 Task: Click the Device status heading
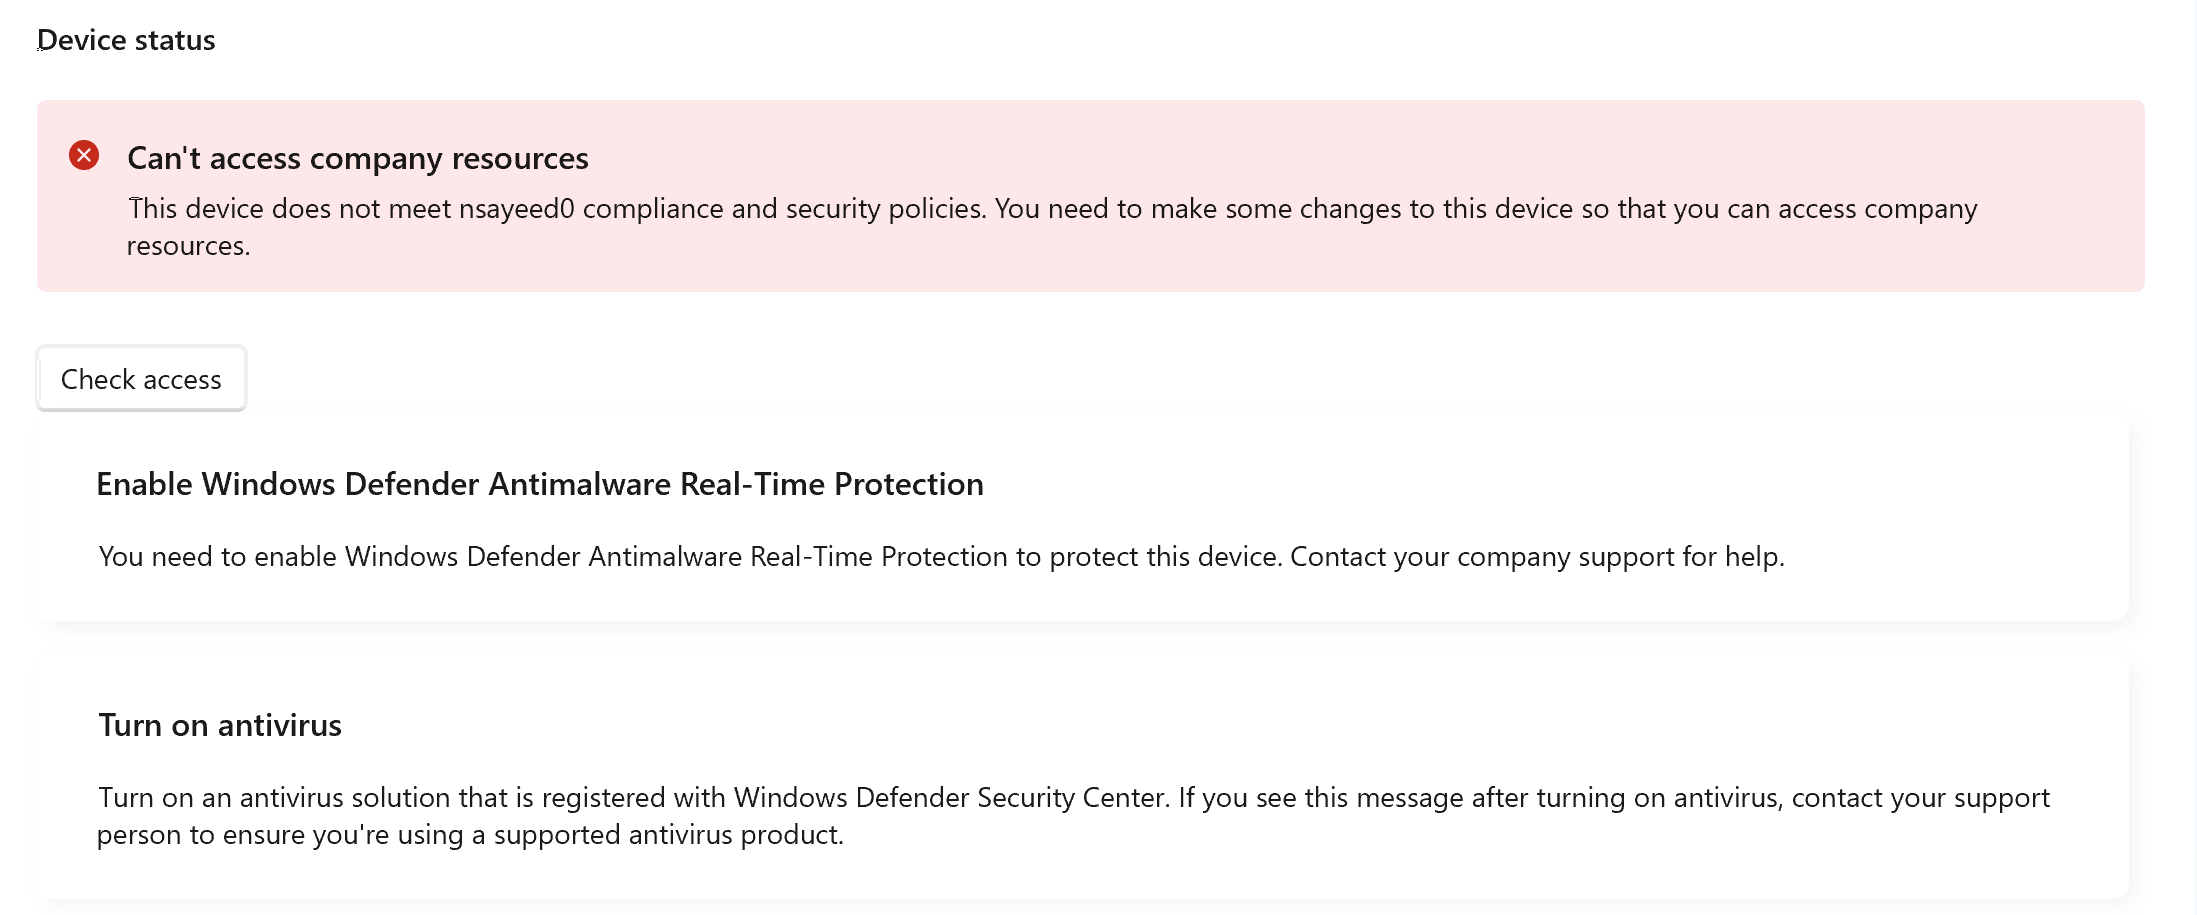point(126,40)
